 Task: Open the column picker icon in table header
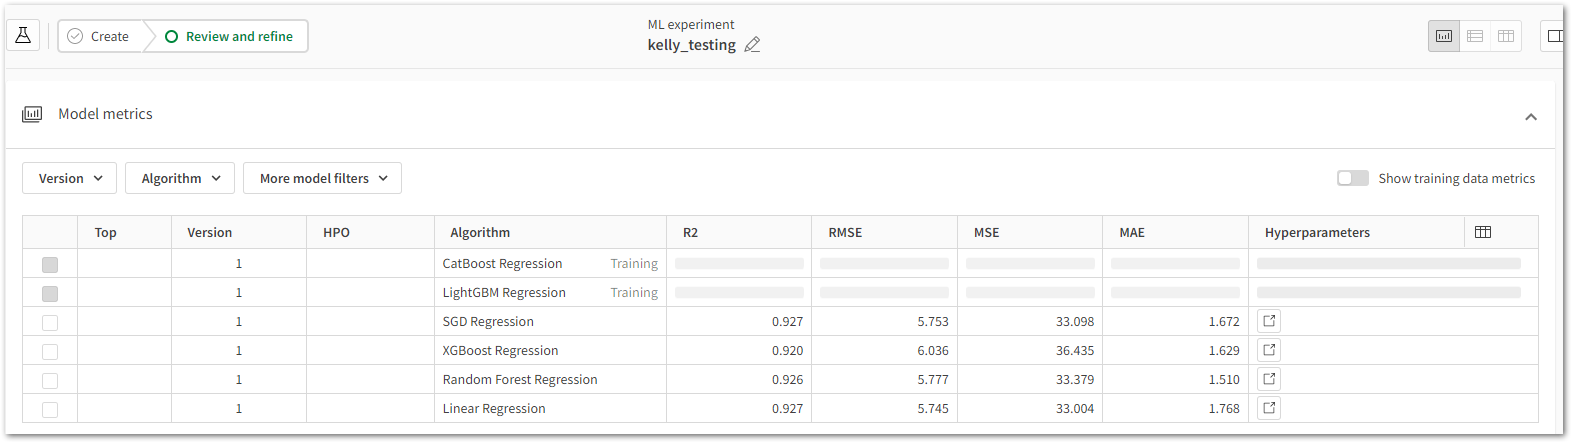pyautogui.click(x=1483, y=232)
